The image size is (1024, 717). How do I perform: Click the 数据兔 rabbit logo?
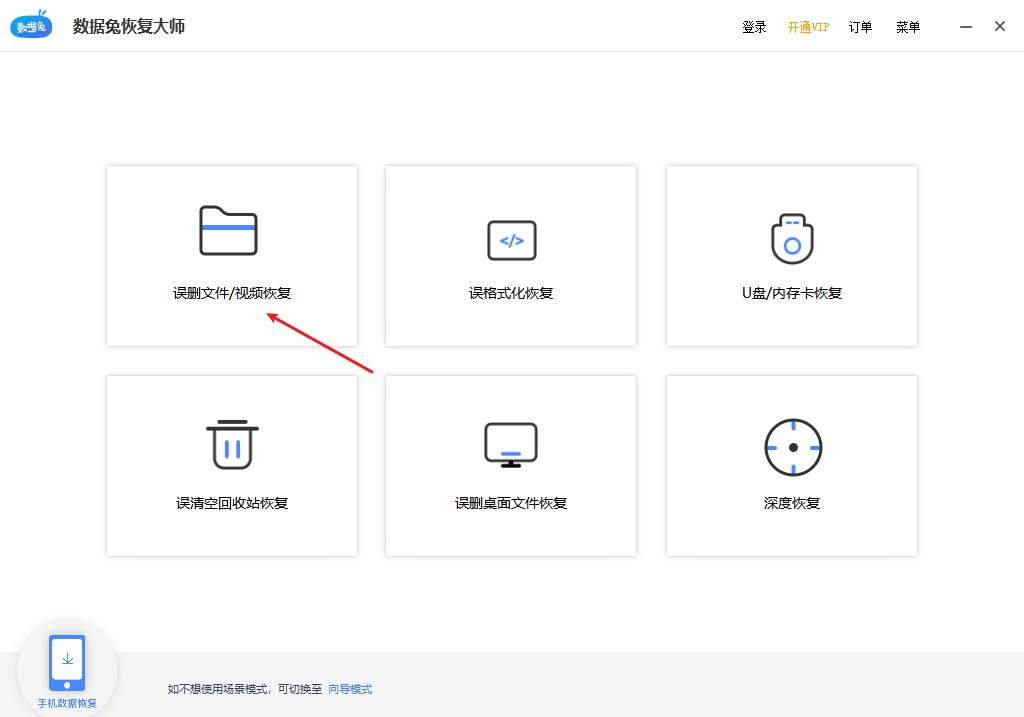coord(31,25)
